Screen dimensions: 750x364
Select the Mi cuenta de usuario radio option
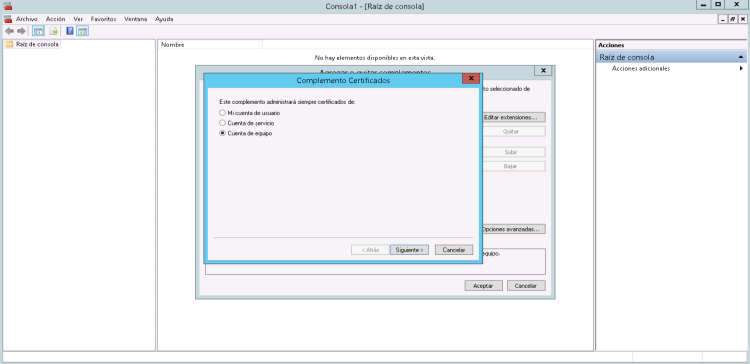pos(222,113)
